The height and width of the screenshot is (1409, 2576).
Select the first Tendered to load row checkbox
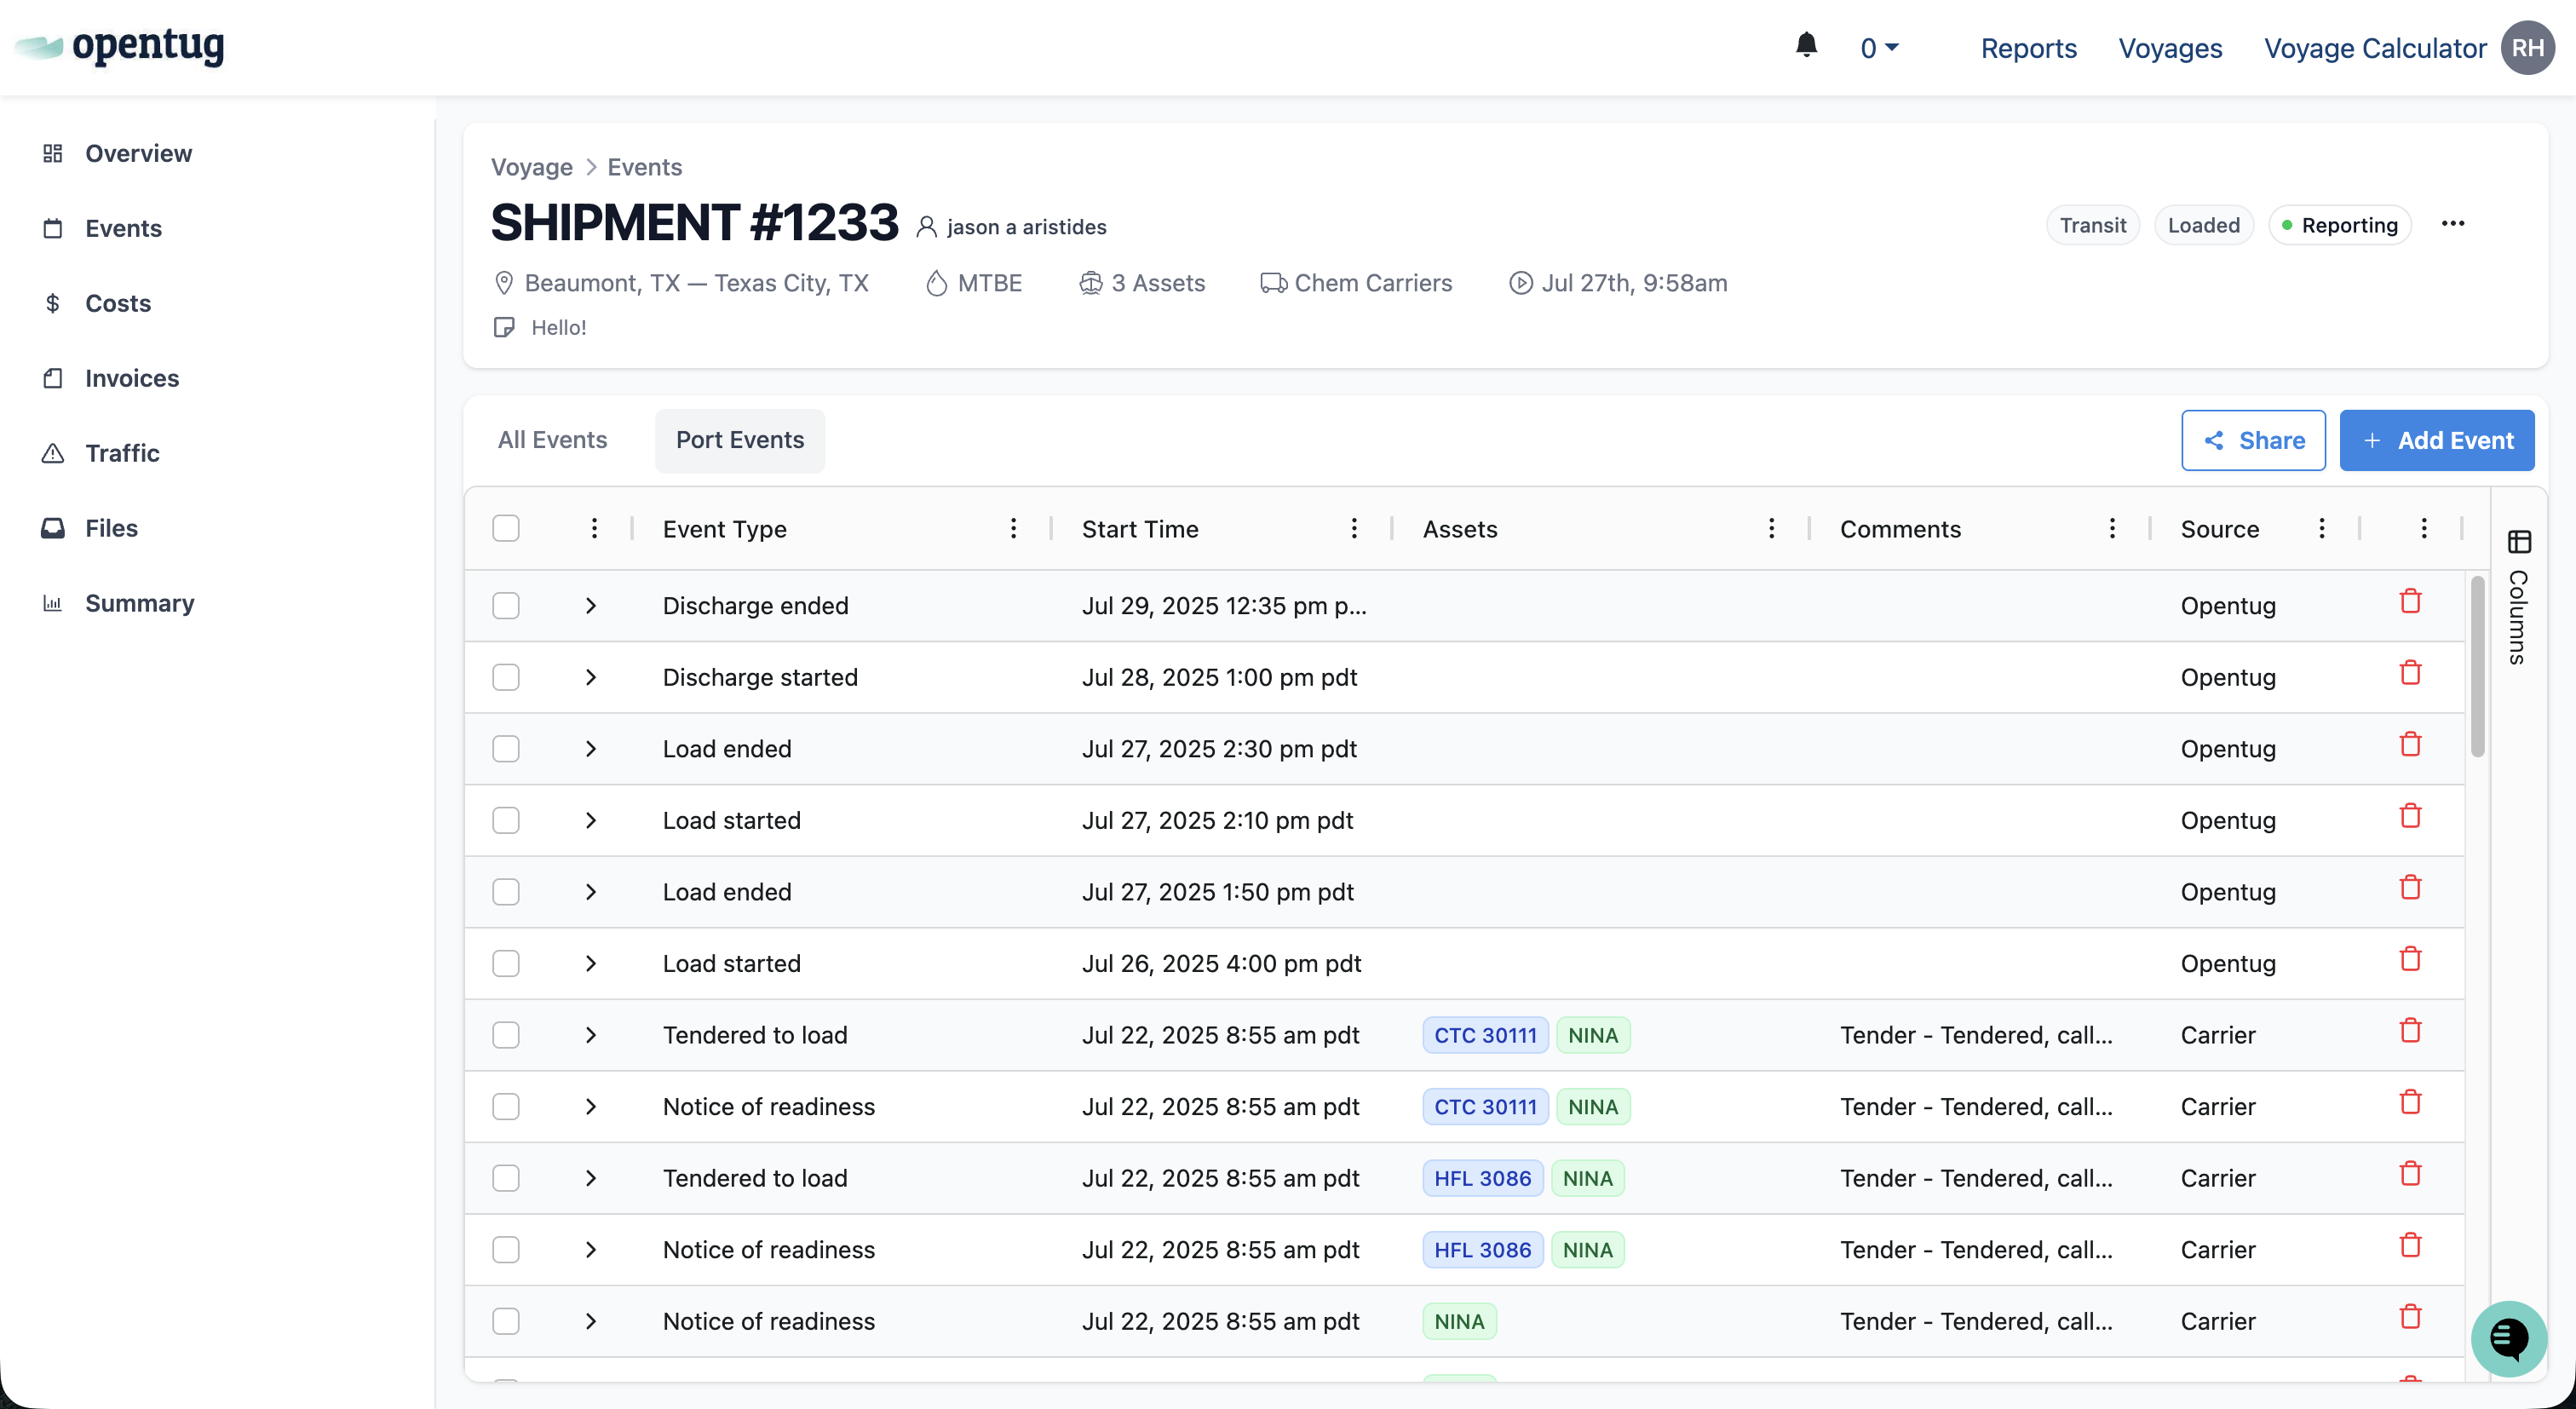click(x=506, y=1035)
